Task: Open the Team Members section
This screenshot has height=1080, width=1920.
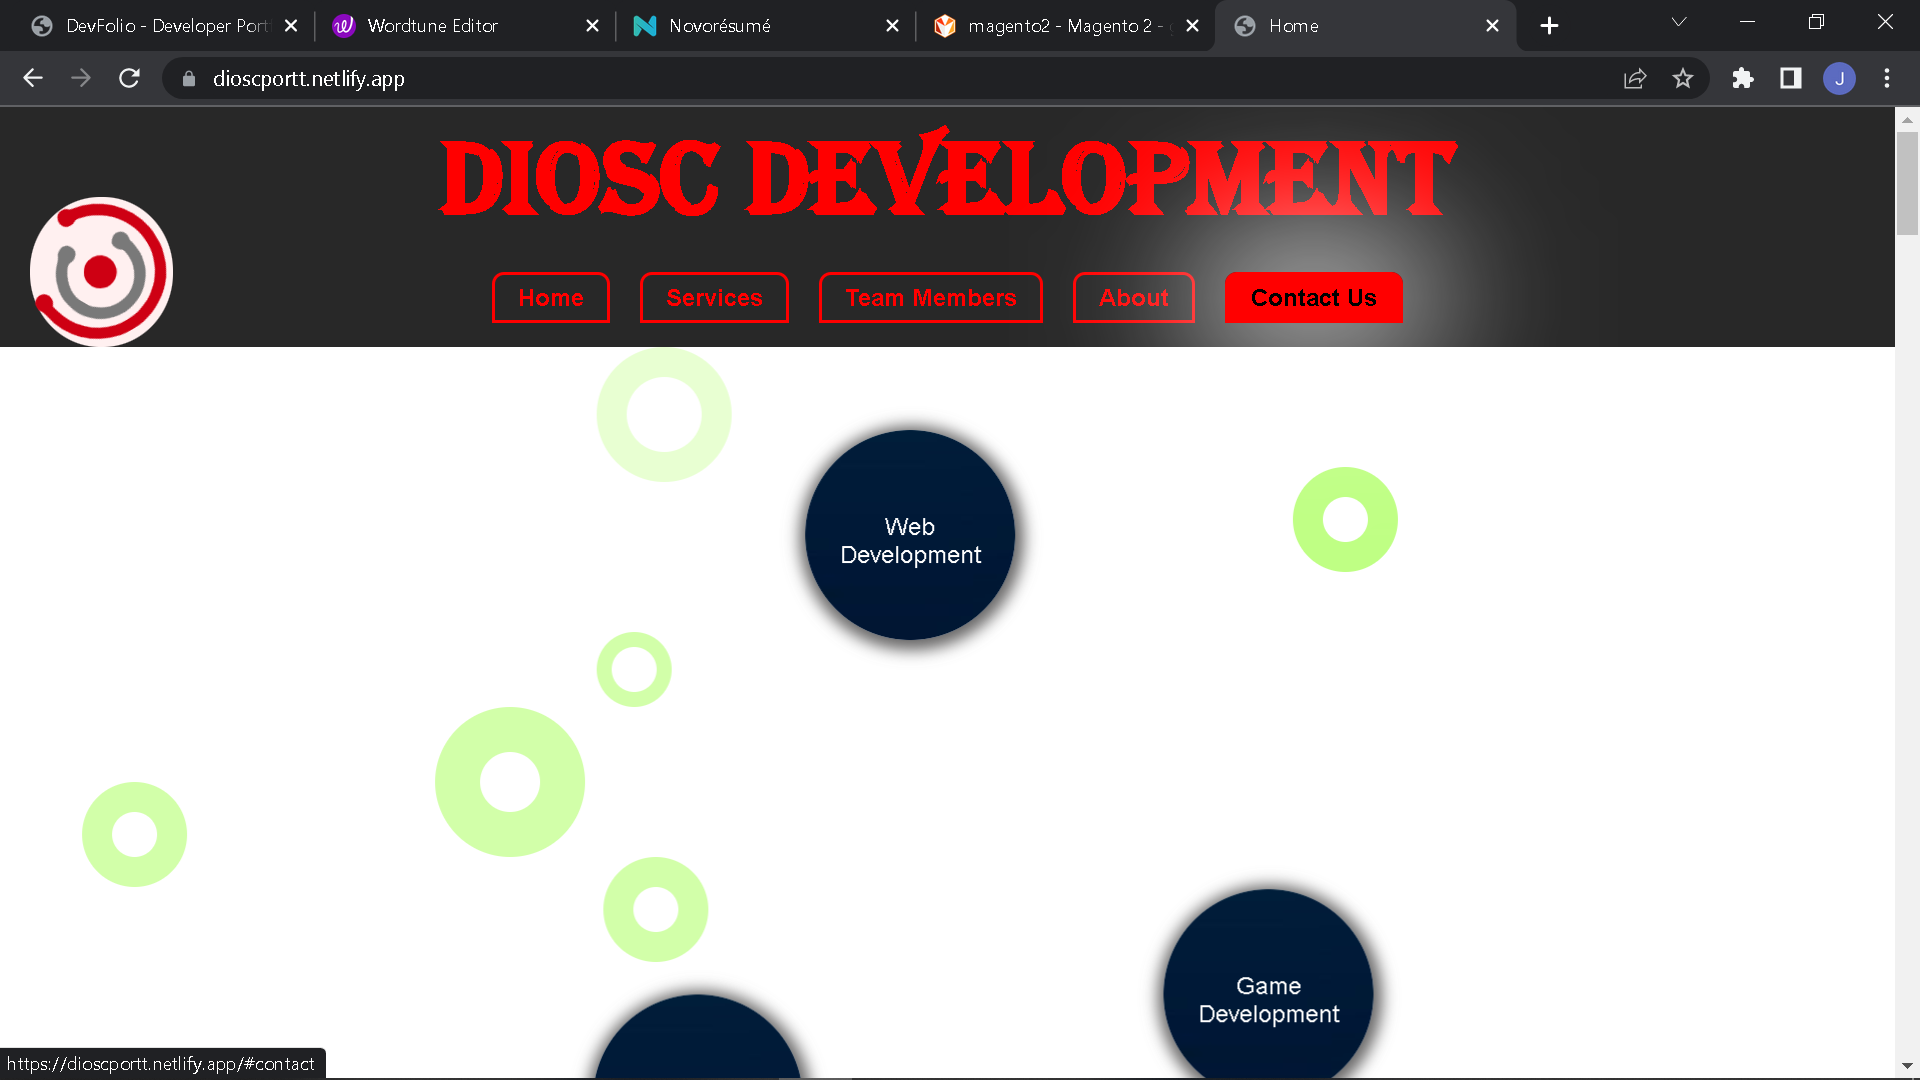Action: point(930,298)
